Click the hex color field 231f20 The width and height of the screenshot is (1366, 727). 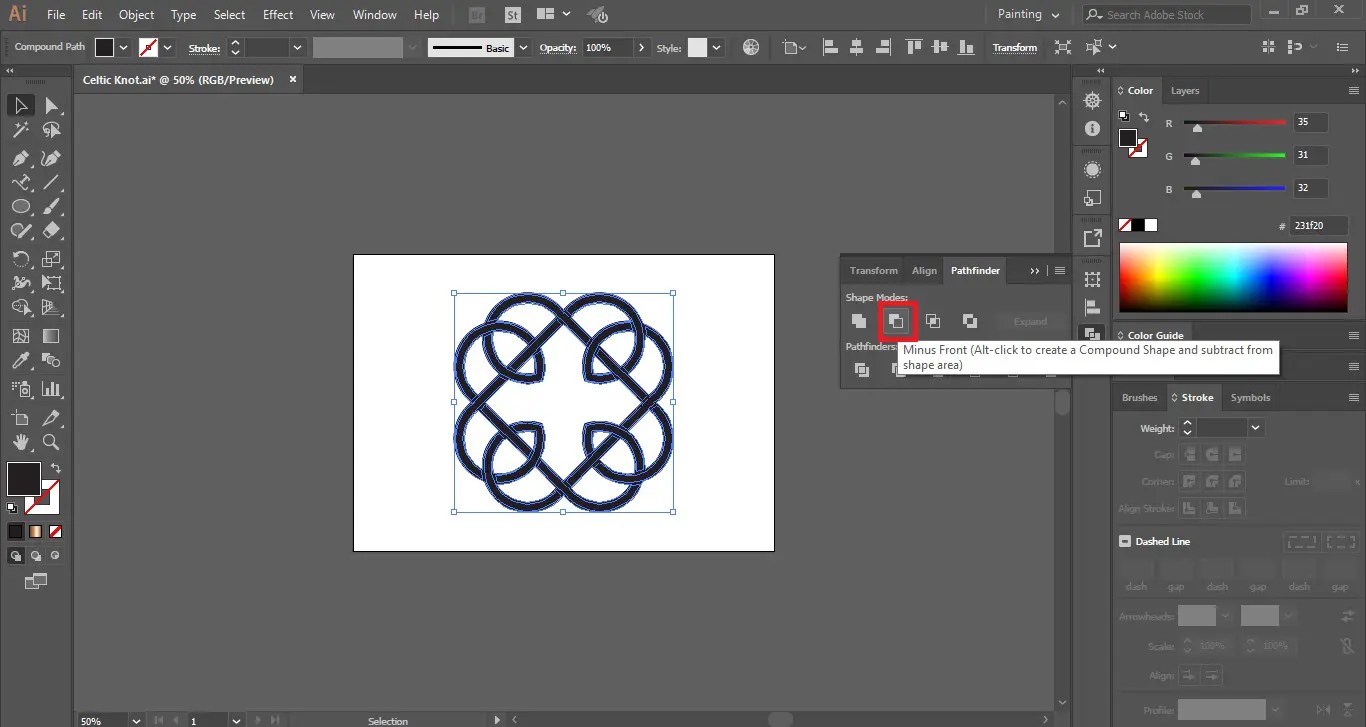click(x=1318, y=226)
